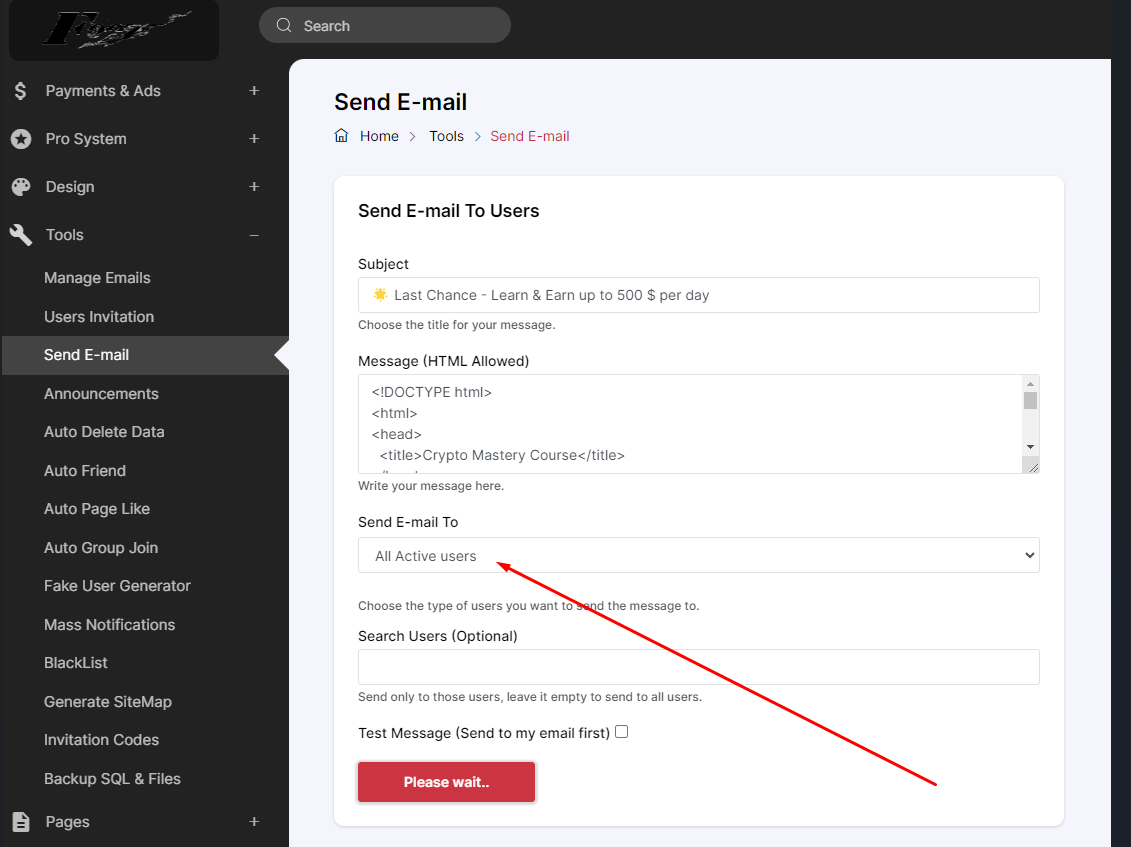
Task: Click the message textarea scroll up arrow
Action: coord(1030,384)
